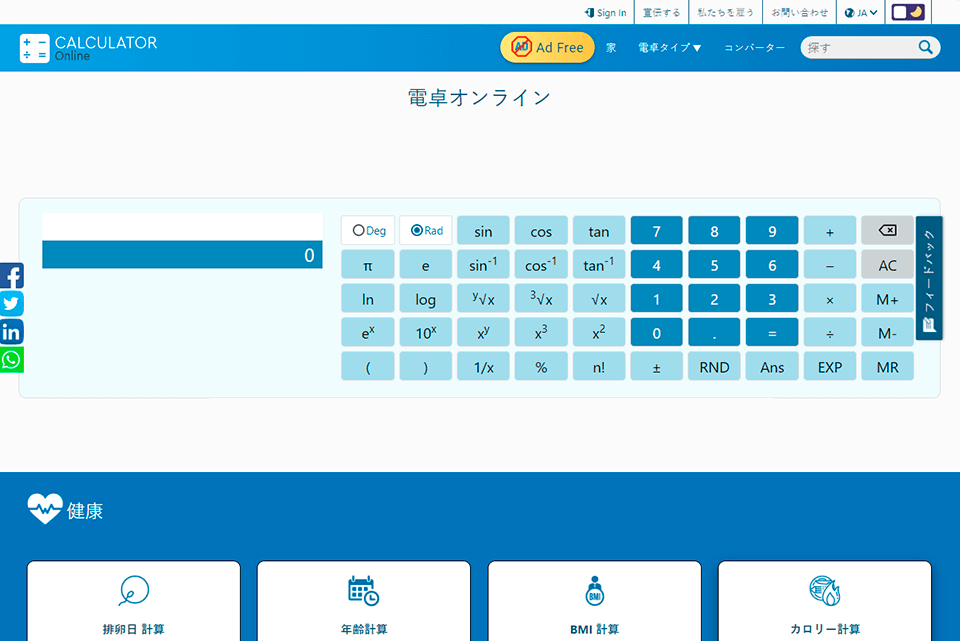
Task: Go to the 家 home menu item
Action: (x=611, y=48)
